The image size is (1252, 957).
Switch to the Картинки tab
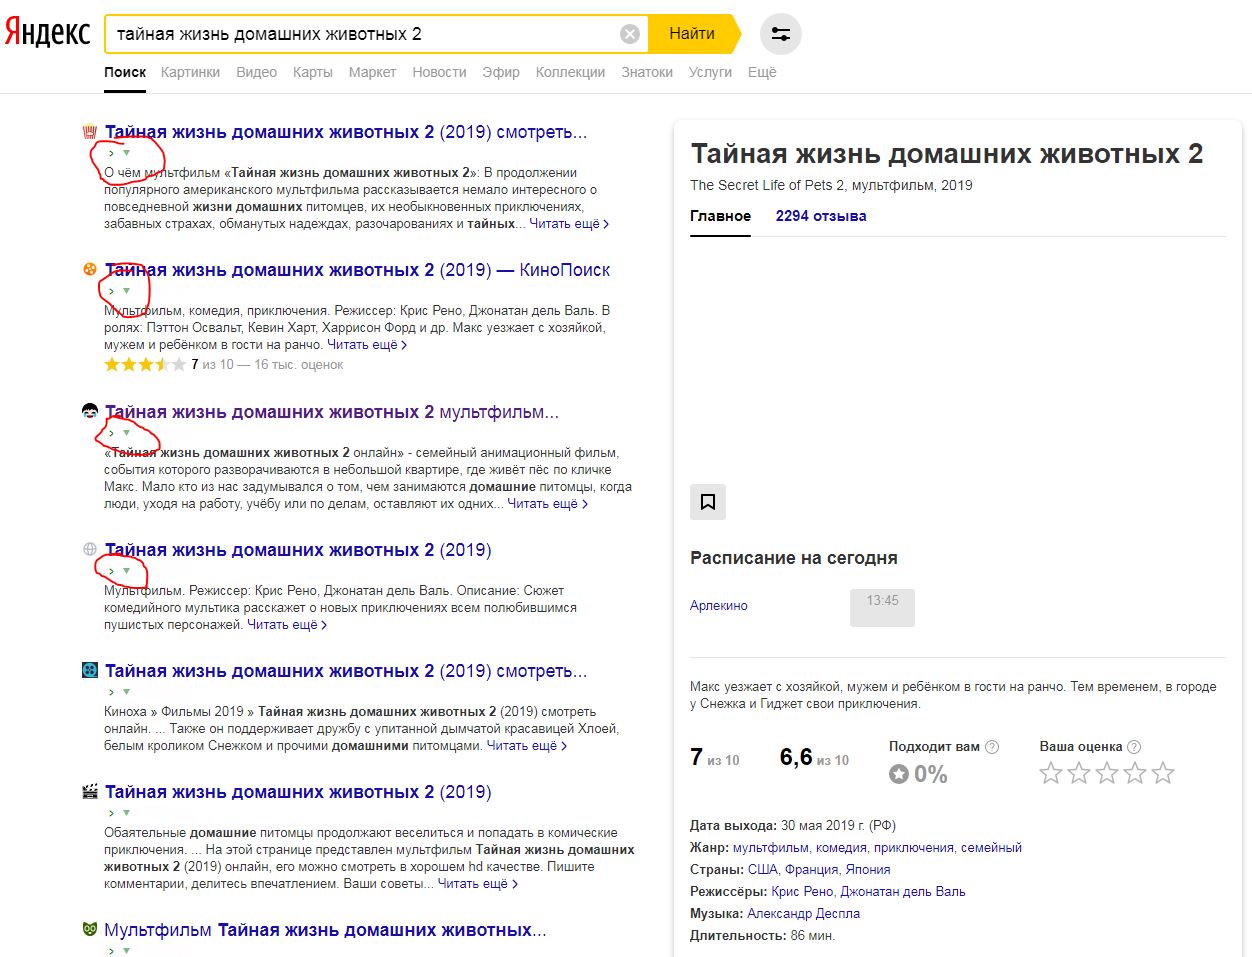pos(190,72)
